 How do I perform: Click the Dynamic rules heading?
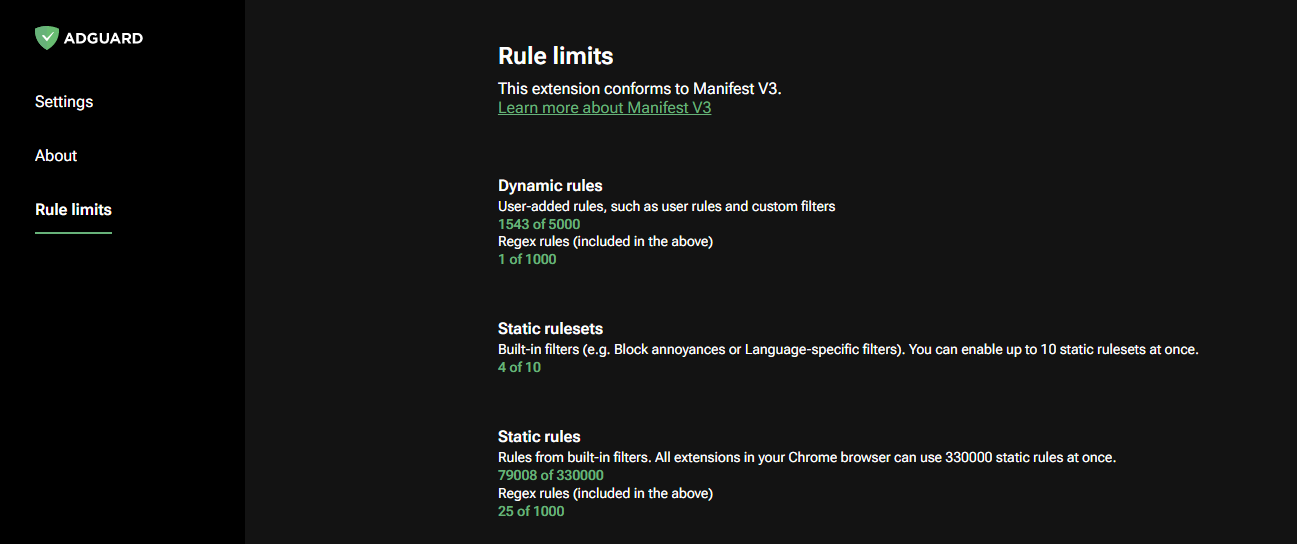(x=550, y=186)
